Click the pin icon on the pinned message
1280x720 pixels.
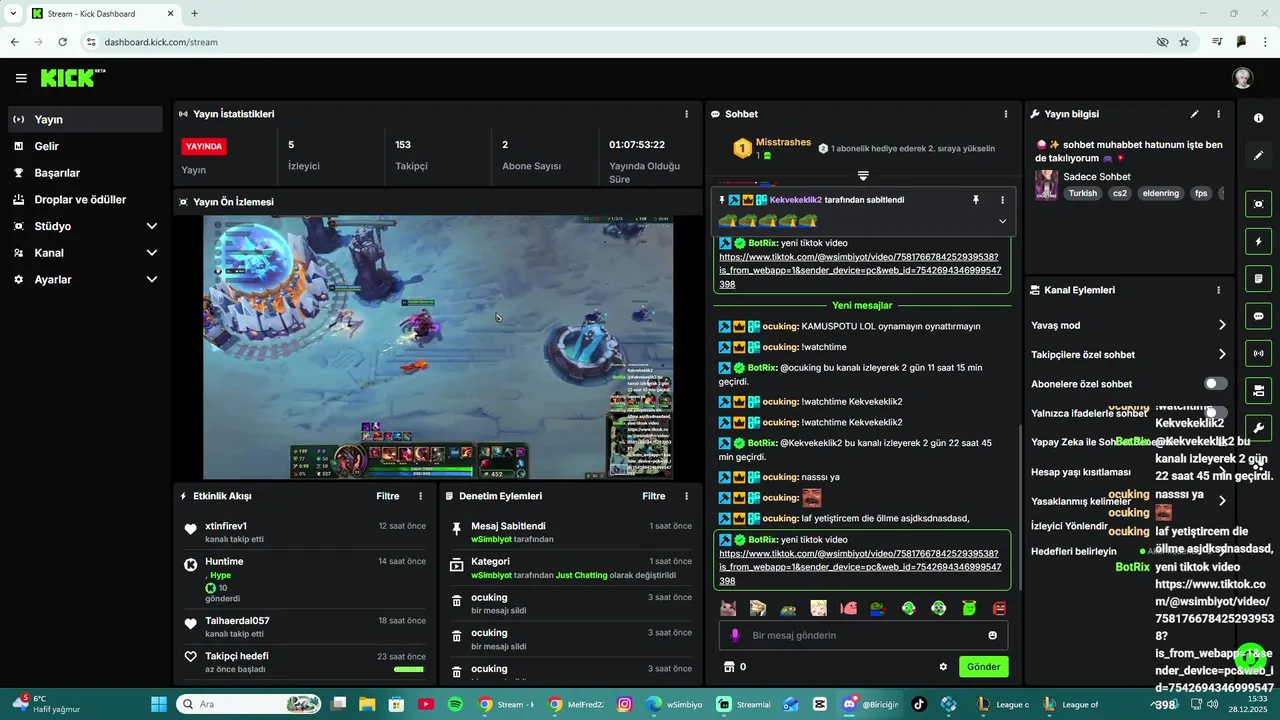(976, 200)
